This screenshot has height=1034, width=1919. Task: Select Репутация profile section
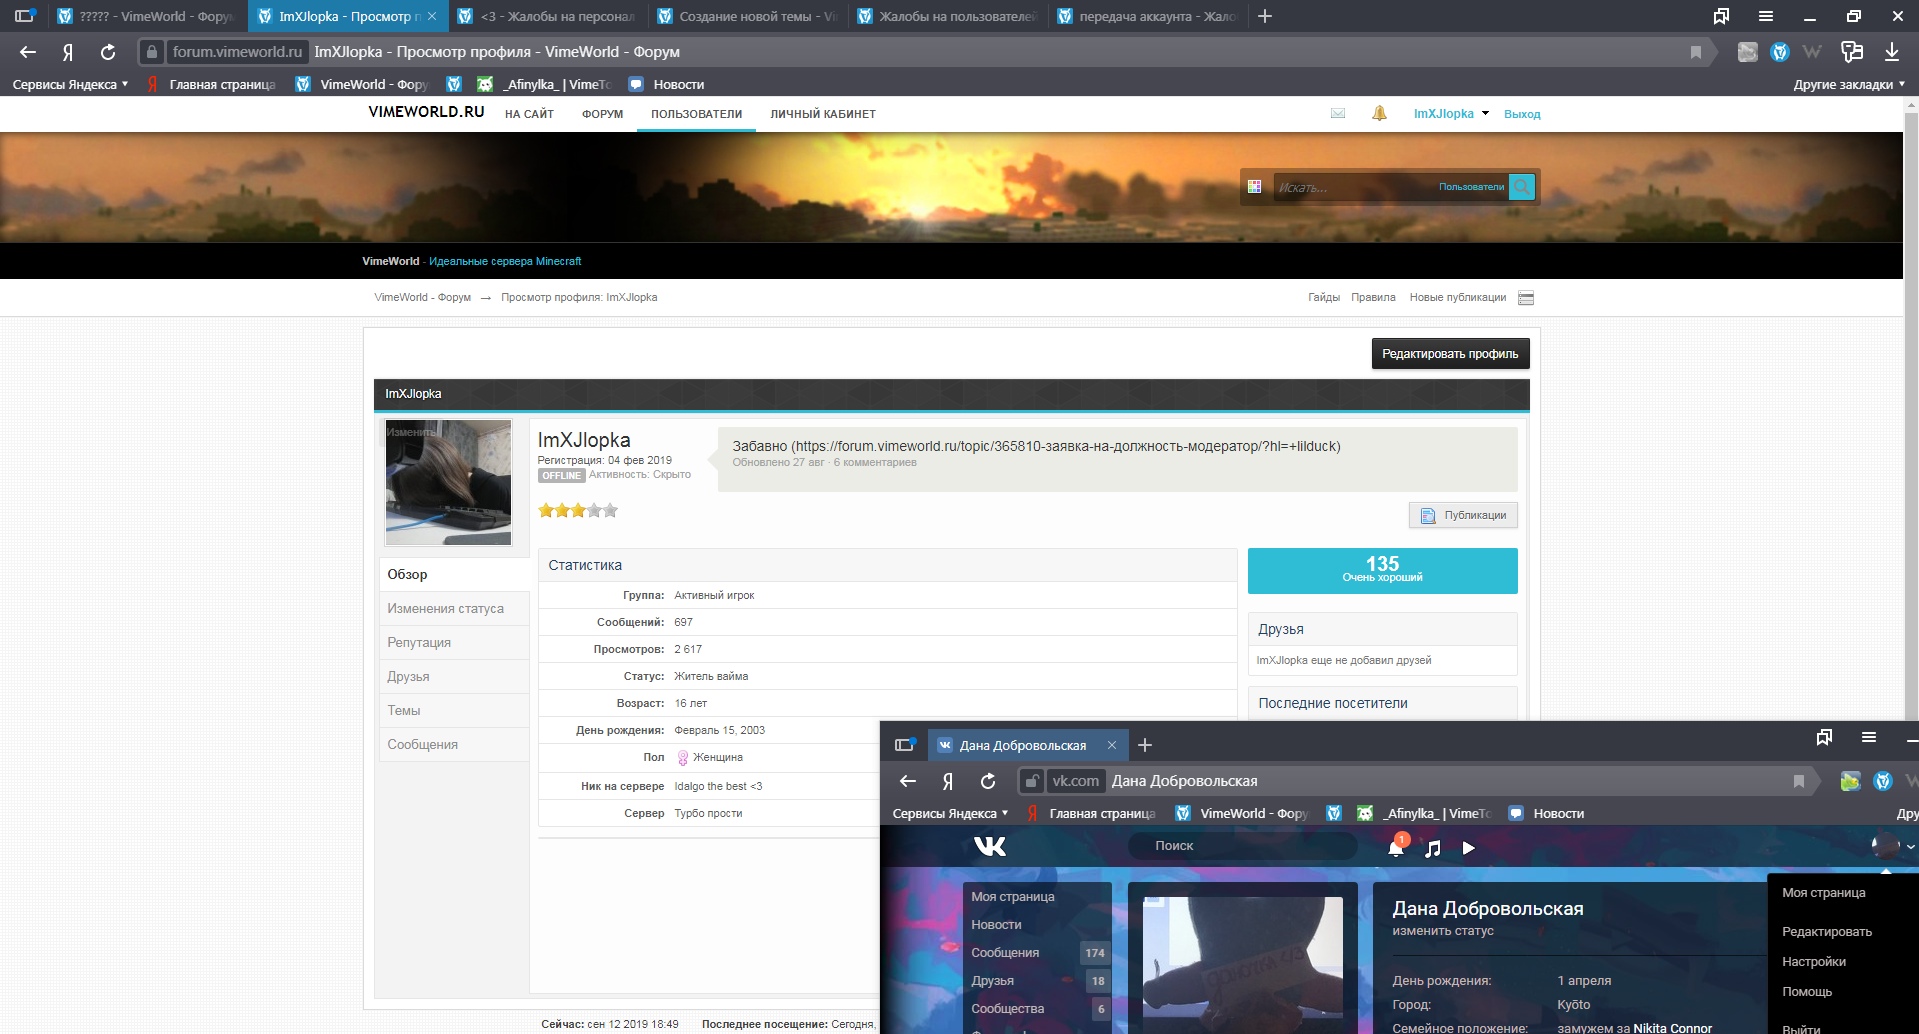(x=455, y=643)
